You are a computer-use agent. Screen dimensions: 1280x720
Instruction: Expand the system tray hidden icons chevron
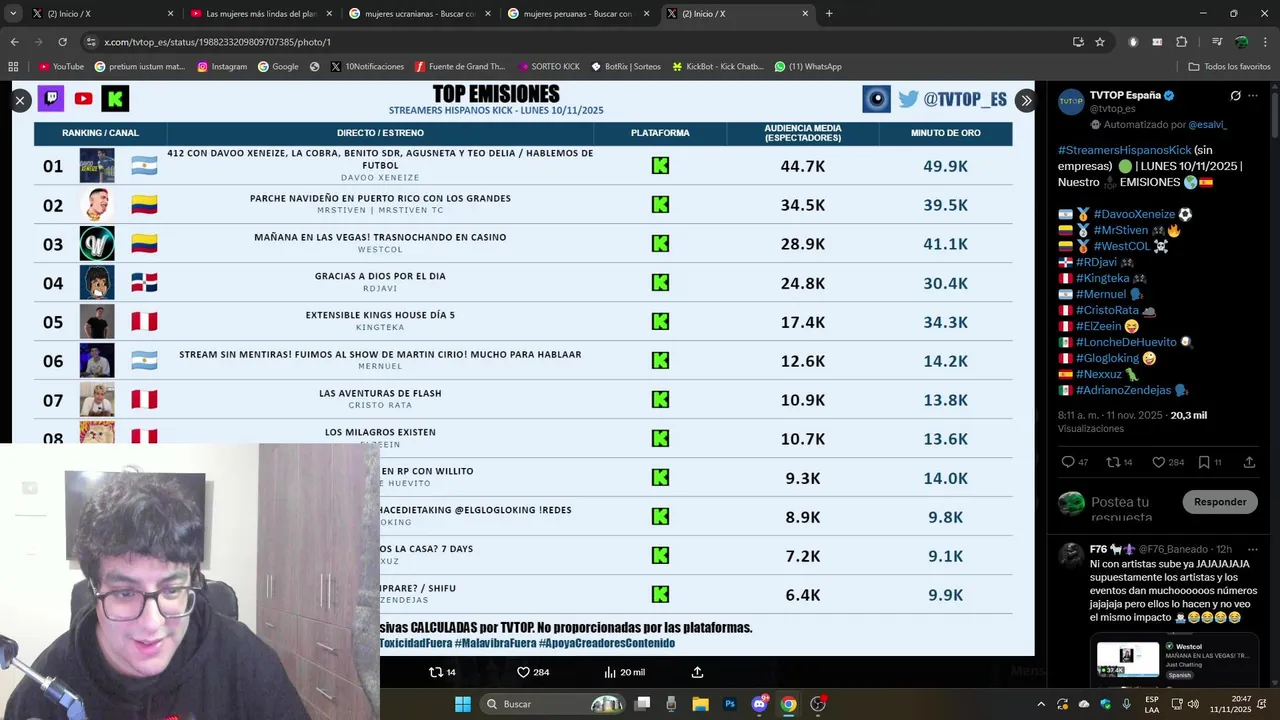1040,704
